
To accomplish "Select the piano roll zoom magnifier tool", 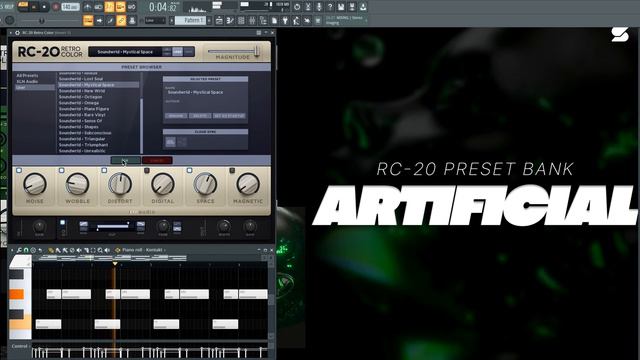I will (100, 250).
